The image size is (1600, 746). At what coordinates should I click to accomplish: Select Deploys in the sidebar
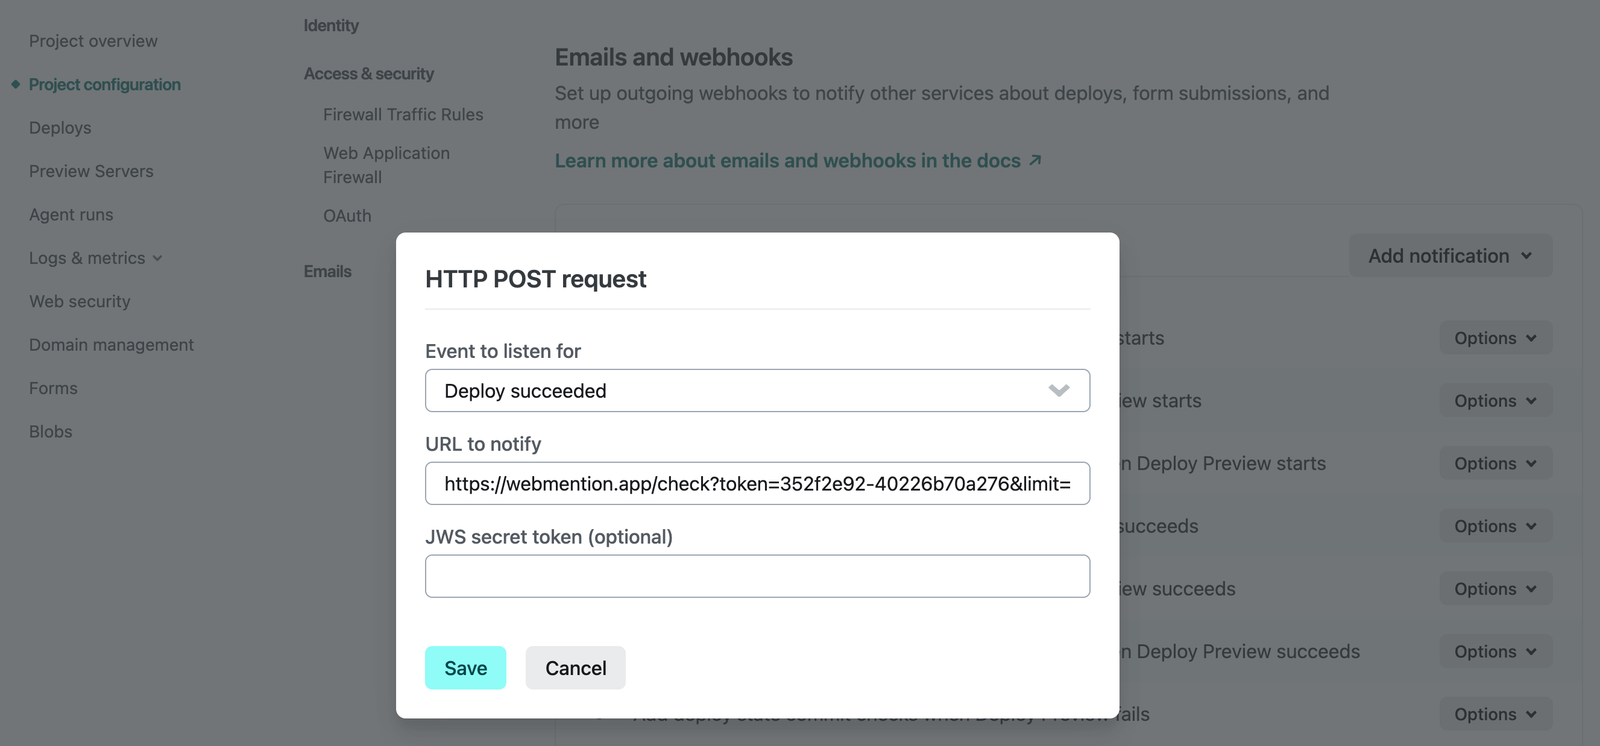click(60, 127)
